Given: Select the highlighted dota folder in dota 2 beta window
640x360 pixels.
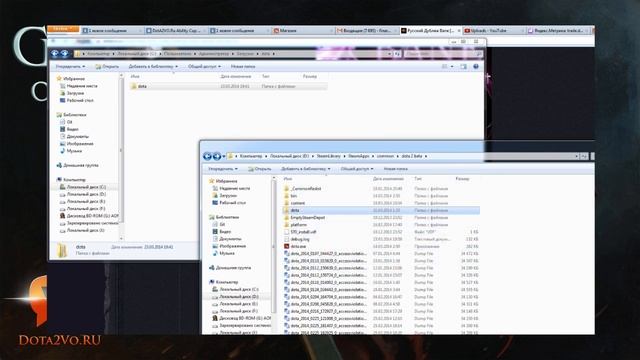Looking at the screenshot, I should (381, 210).
